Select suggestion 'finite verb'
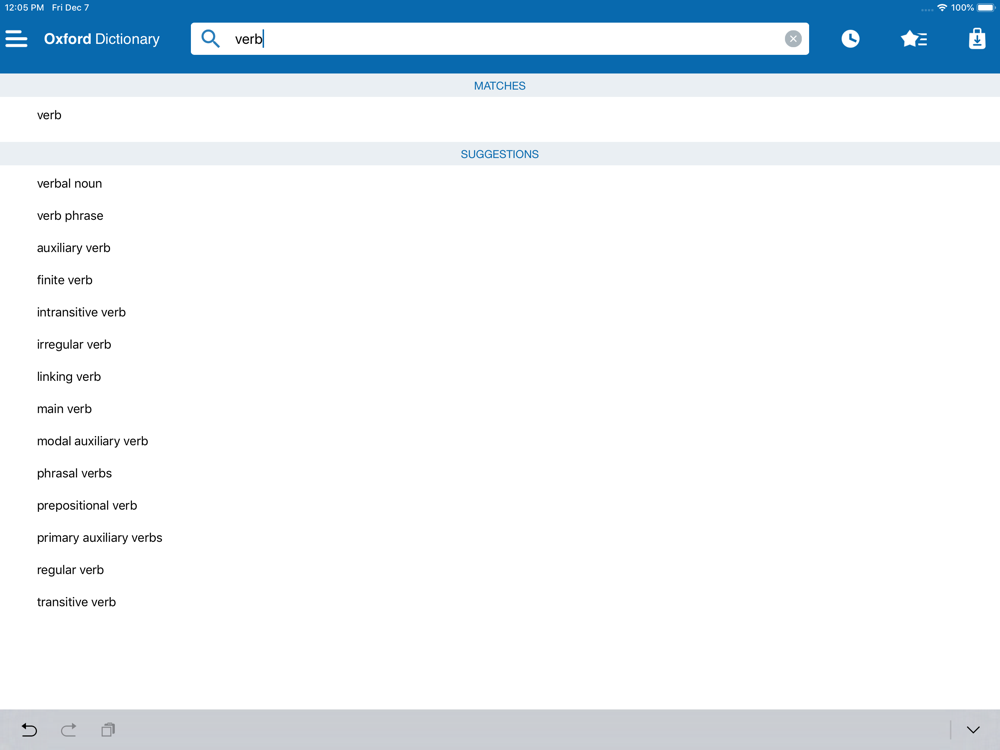The width and height of the screenshot is (1000, 750). point(499,280)
